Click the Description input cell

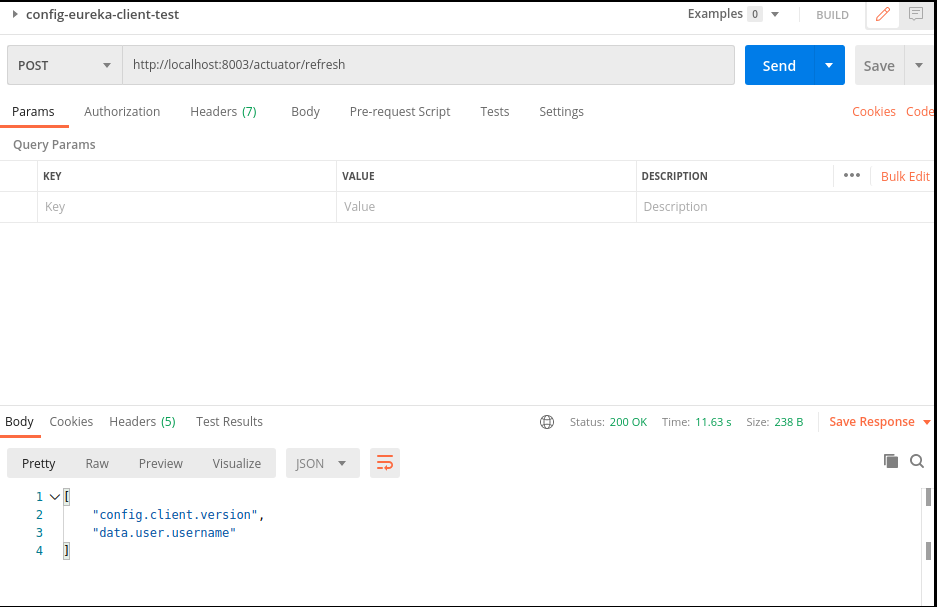[784, 207]
